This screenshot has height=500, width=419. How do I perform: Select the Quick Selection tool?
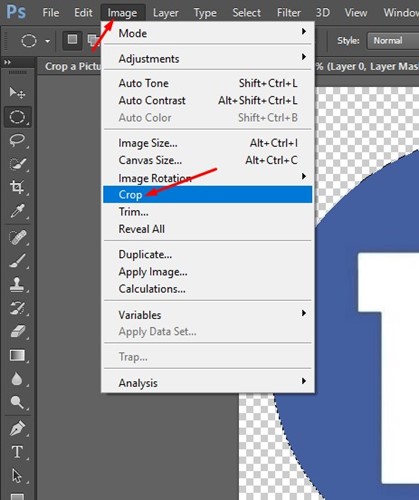pos(17,163)
